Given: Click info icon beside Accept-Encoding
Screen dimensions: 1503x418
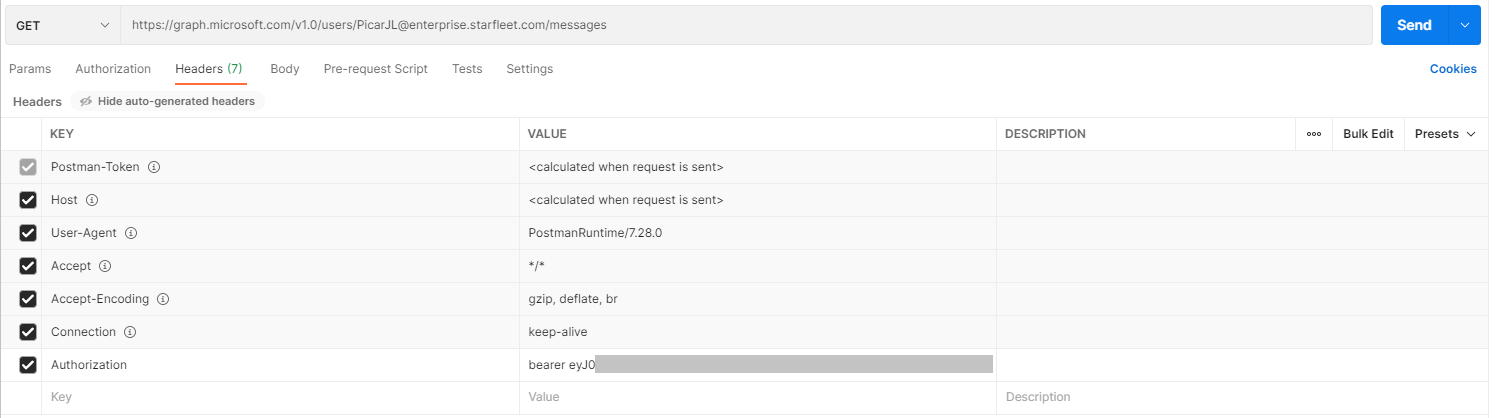Looking at the screenshot, I should click(163, 299).
